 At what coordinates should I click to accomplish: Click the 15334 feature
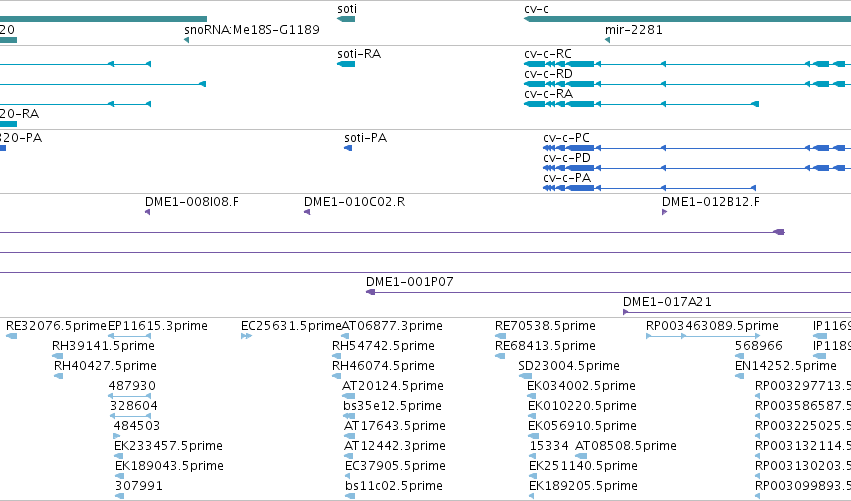[x=532, y=456]
